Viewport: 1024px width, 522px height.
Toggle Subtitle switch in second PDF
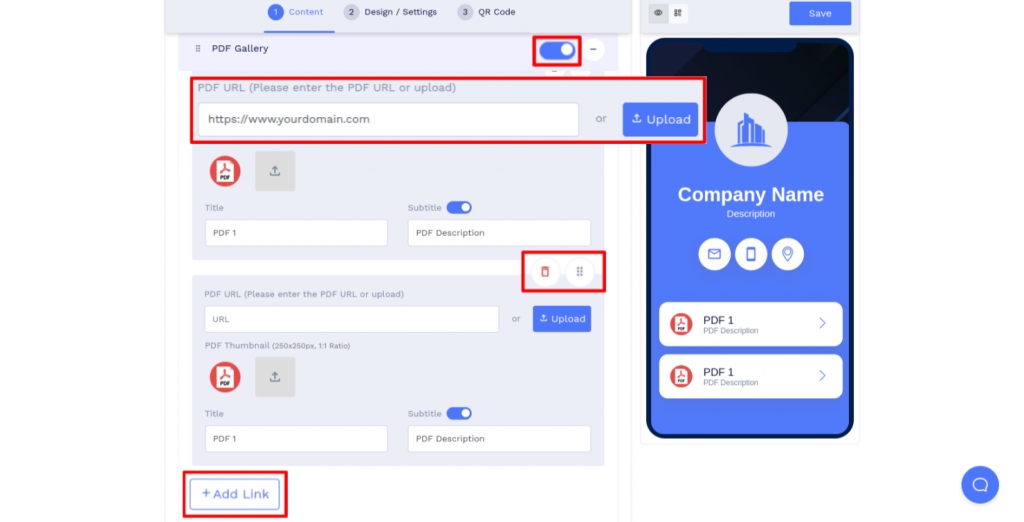pyautogui.click(x=459, y=413)
